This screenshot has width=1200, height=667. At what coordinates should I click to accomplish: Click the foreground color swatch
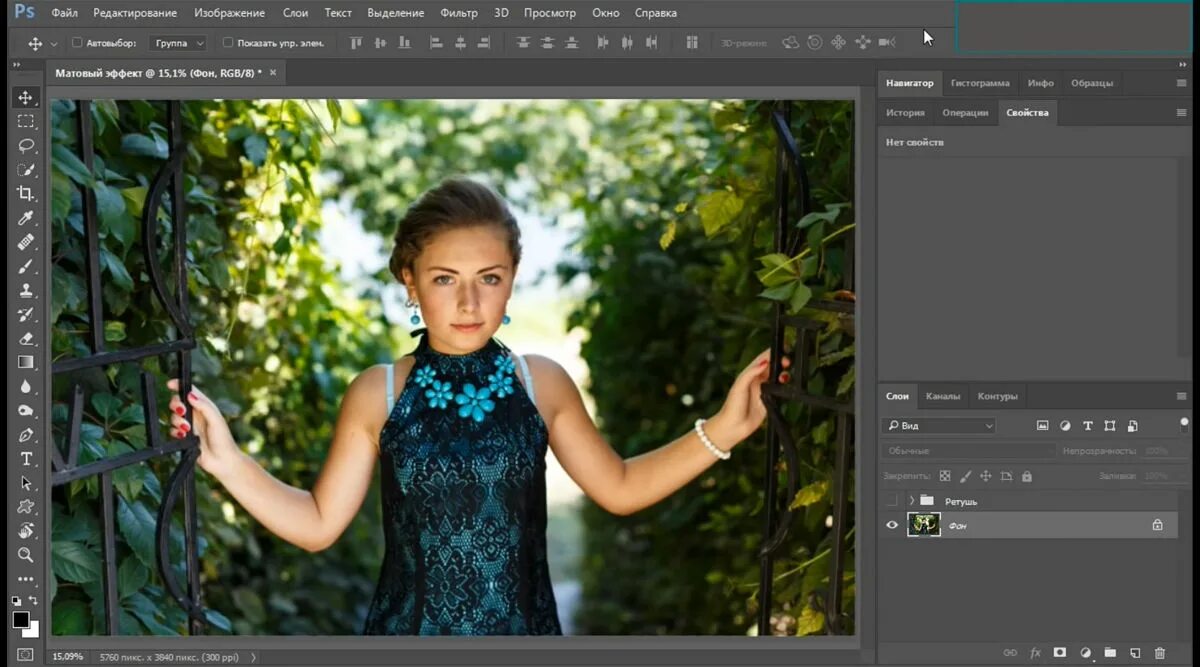21,620
